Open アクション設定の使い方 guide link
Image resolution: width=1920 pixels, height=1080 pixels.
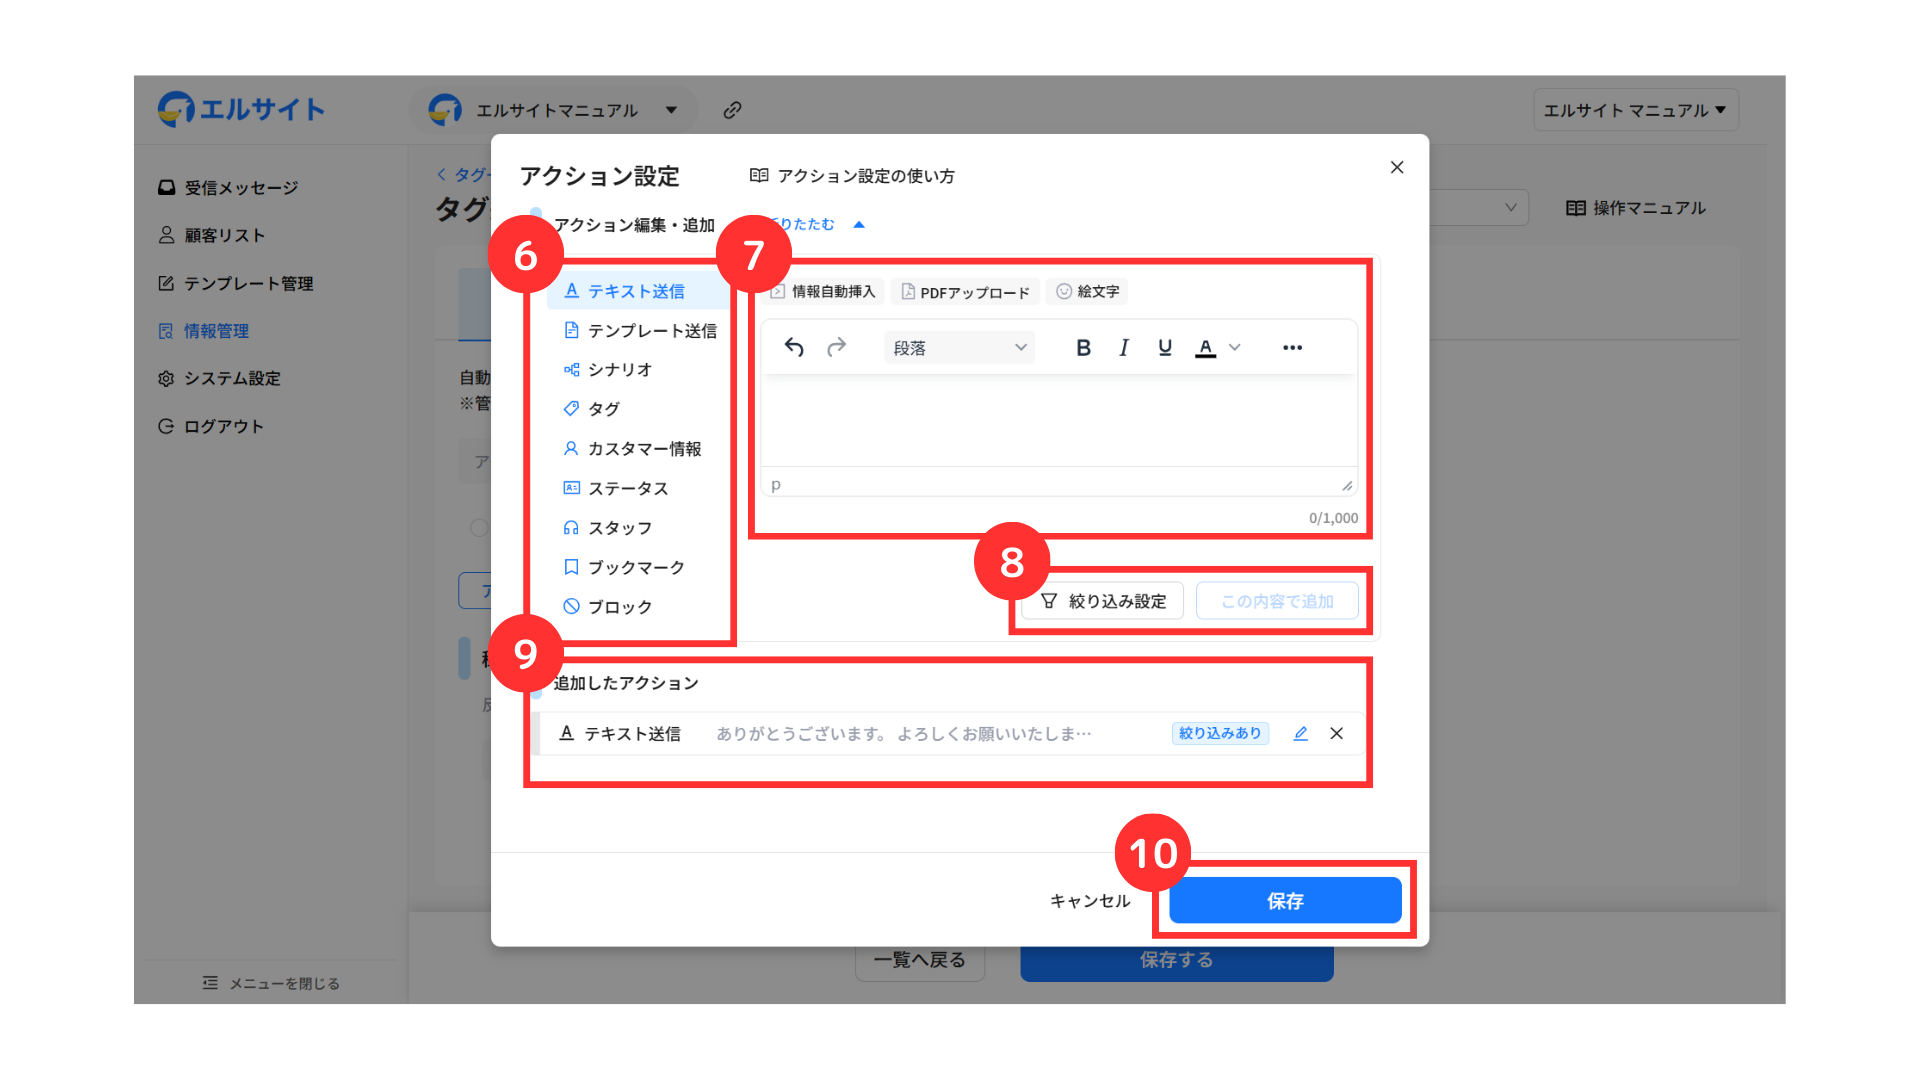865,176
